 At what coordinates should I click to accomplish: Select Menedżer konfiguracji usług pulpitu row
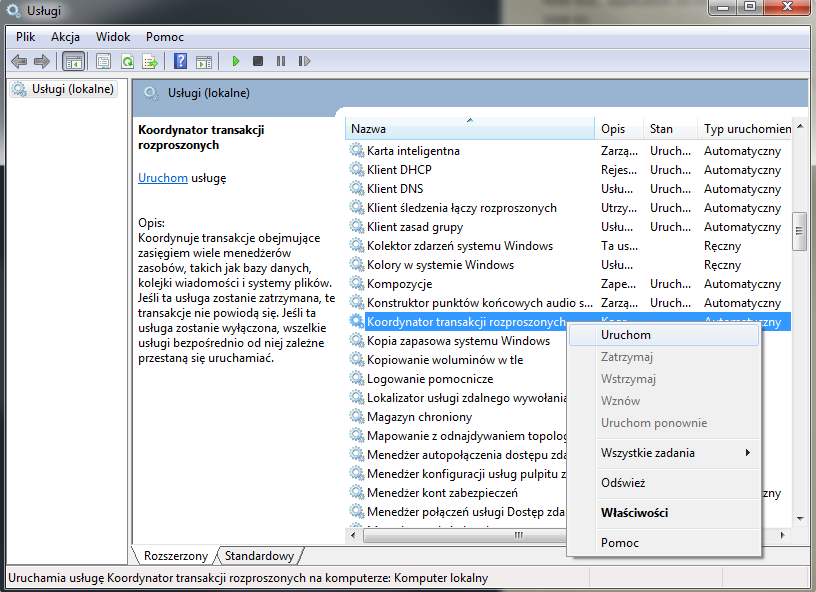[458, 474]
